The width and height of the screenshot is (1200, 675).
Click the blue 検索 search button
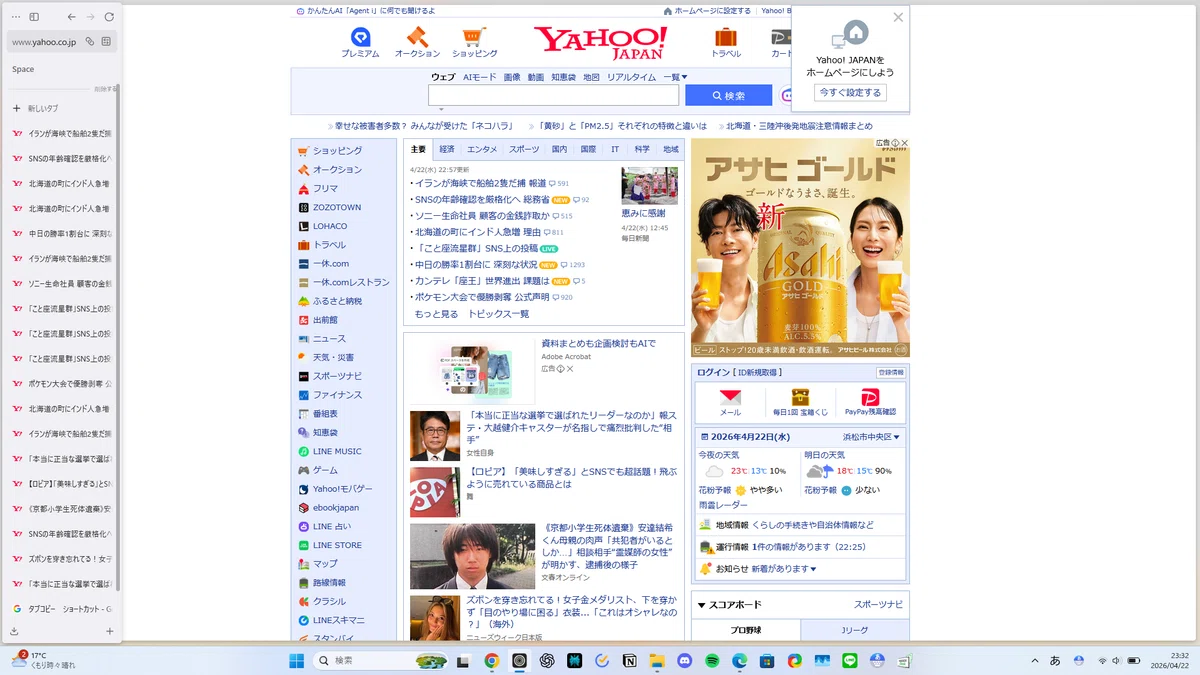[x=728, y=95]
